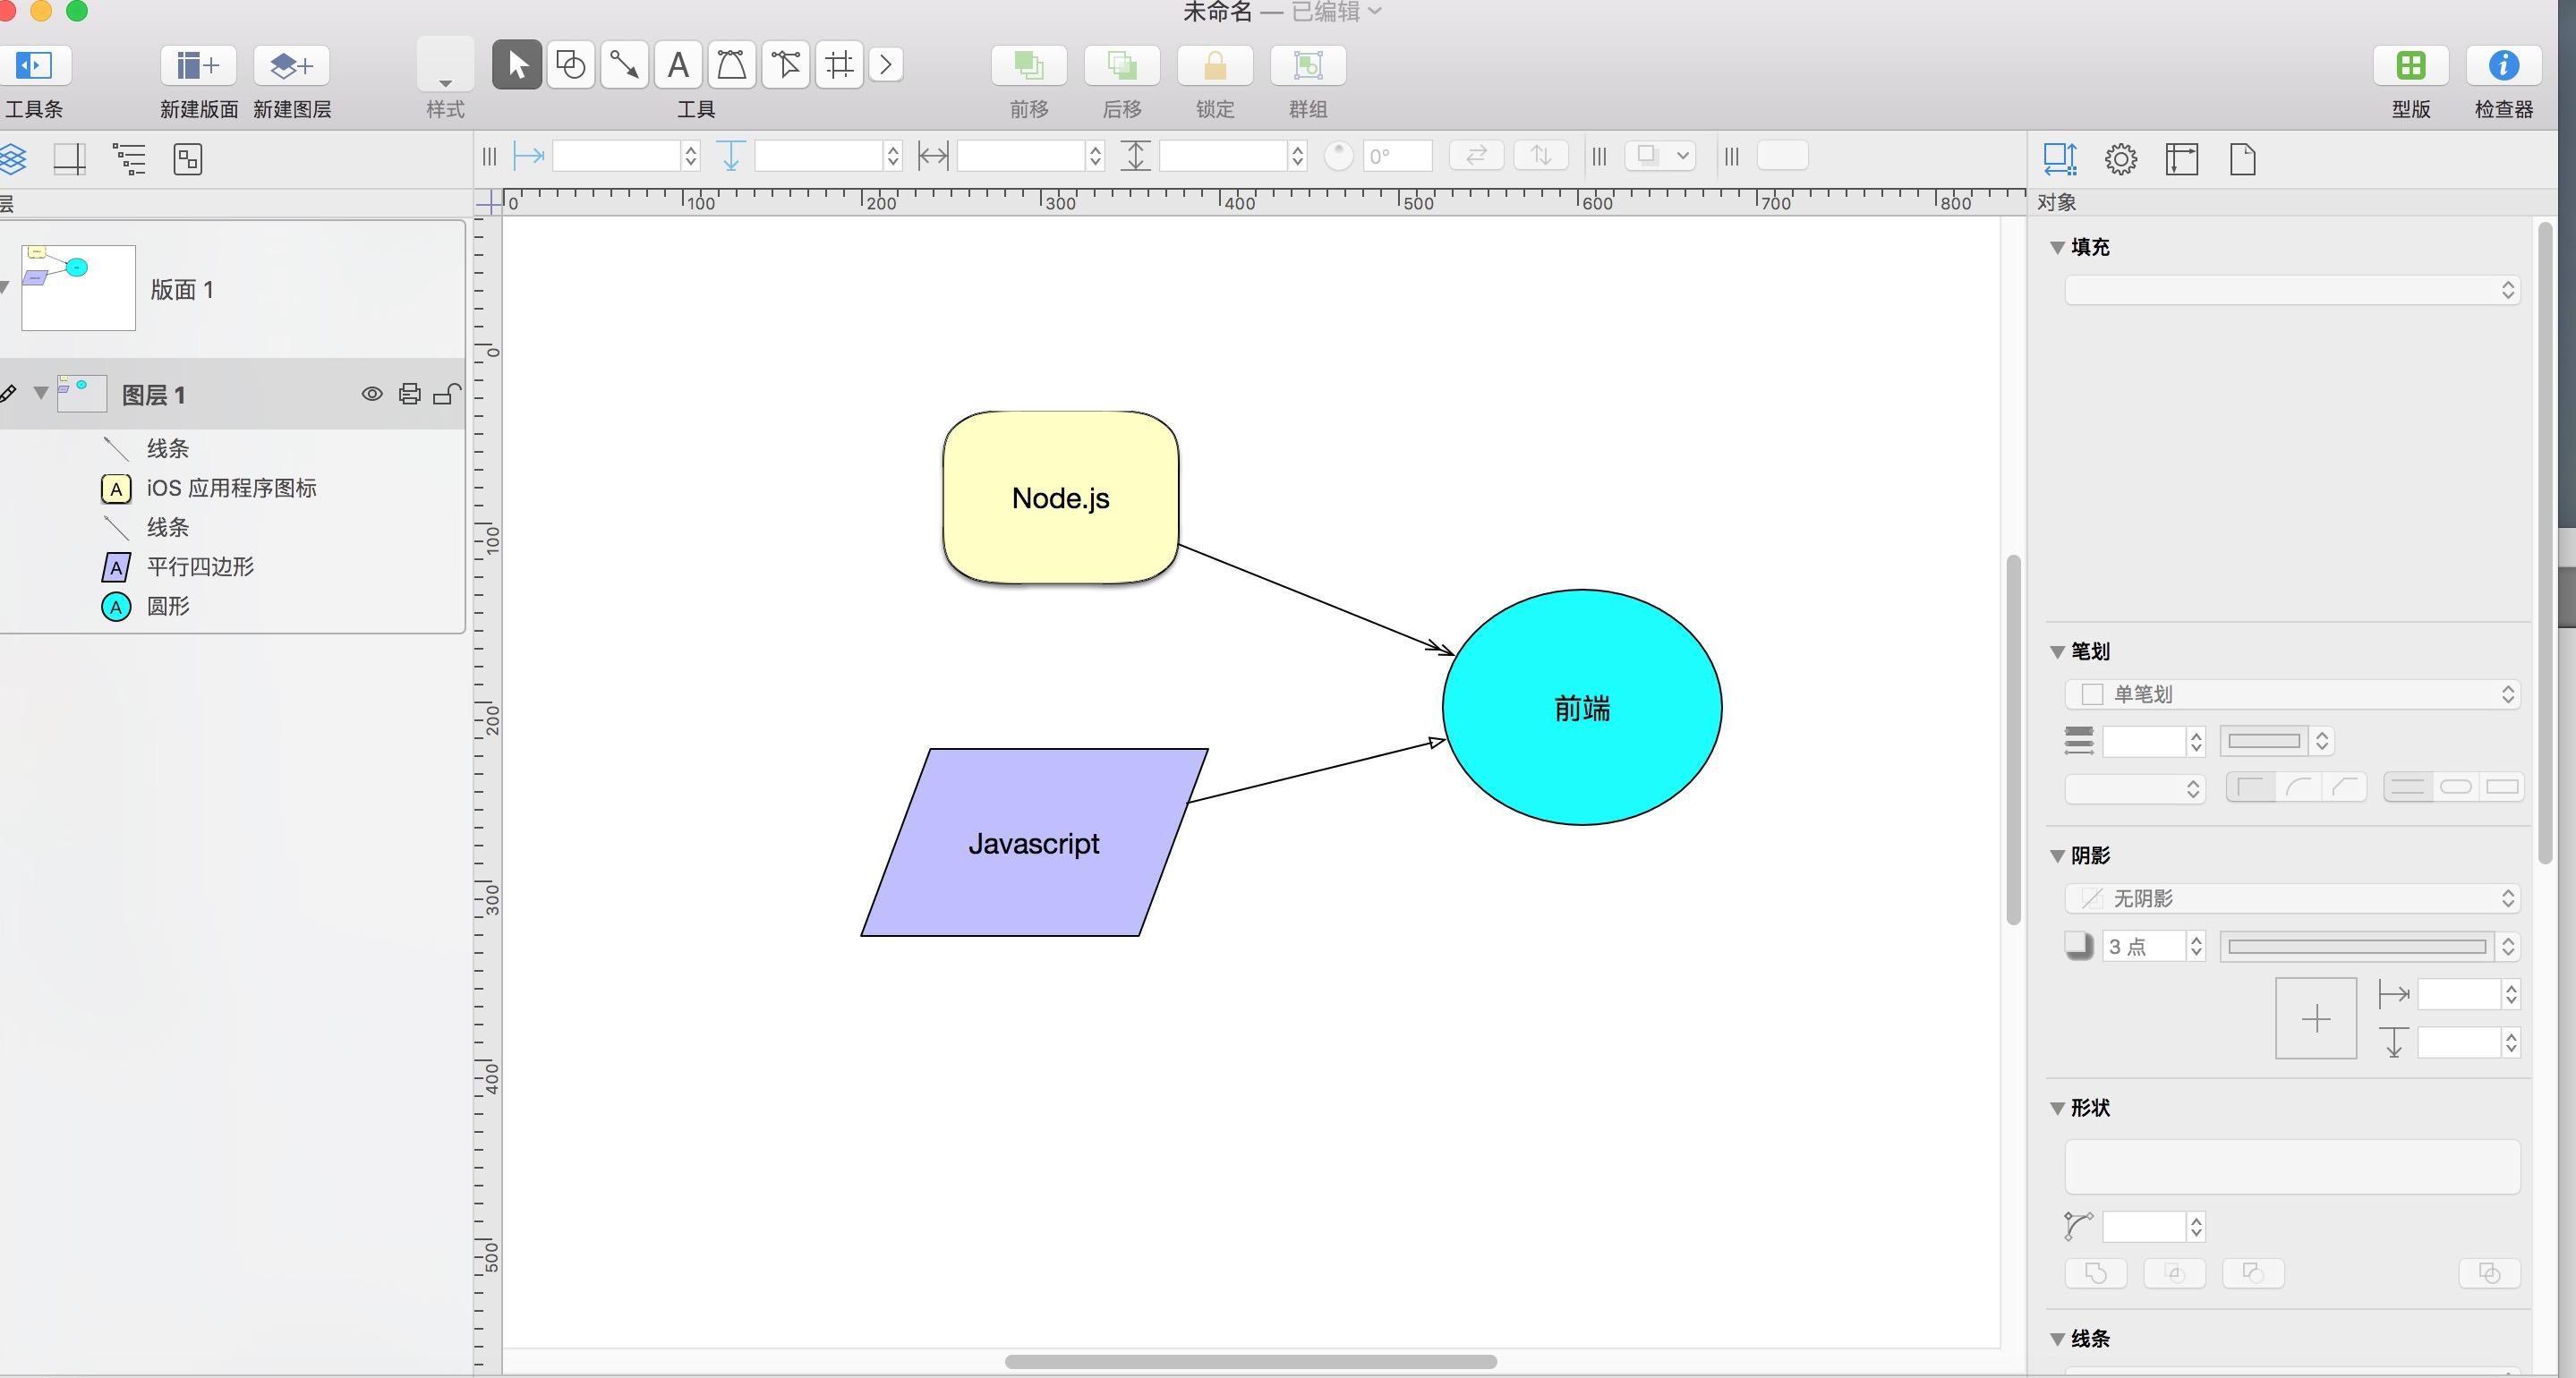Select the Pen tool

pos(731,64)
